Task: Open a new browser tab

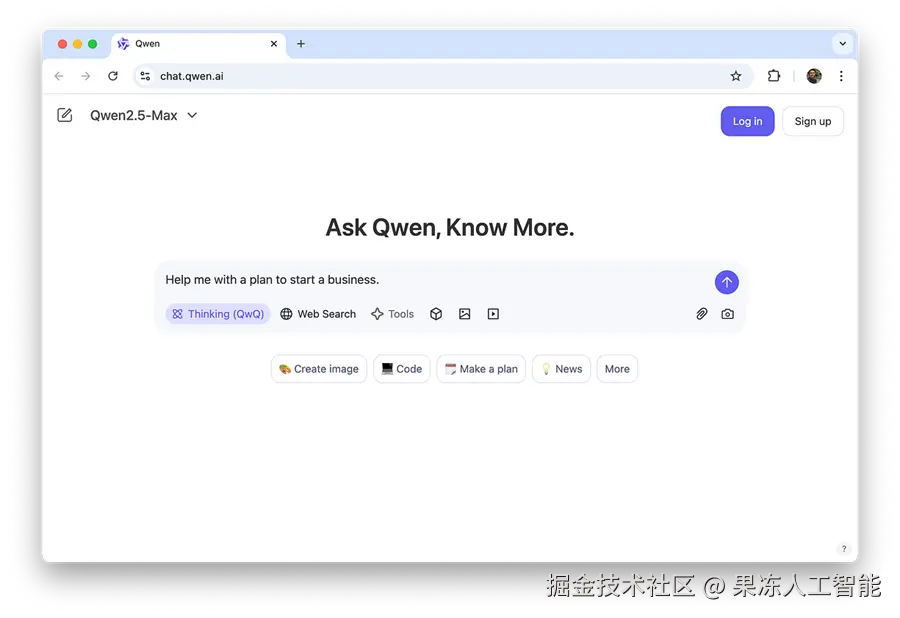Action: tap(301, 44)
